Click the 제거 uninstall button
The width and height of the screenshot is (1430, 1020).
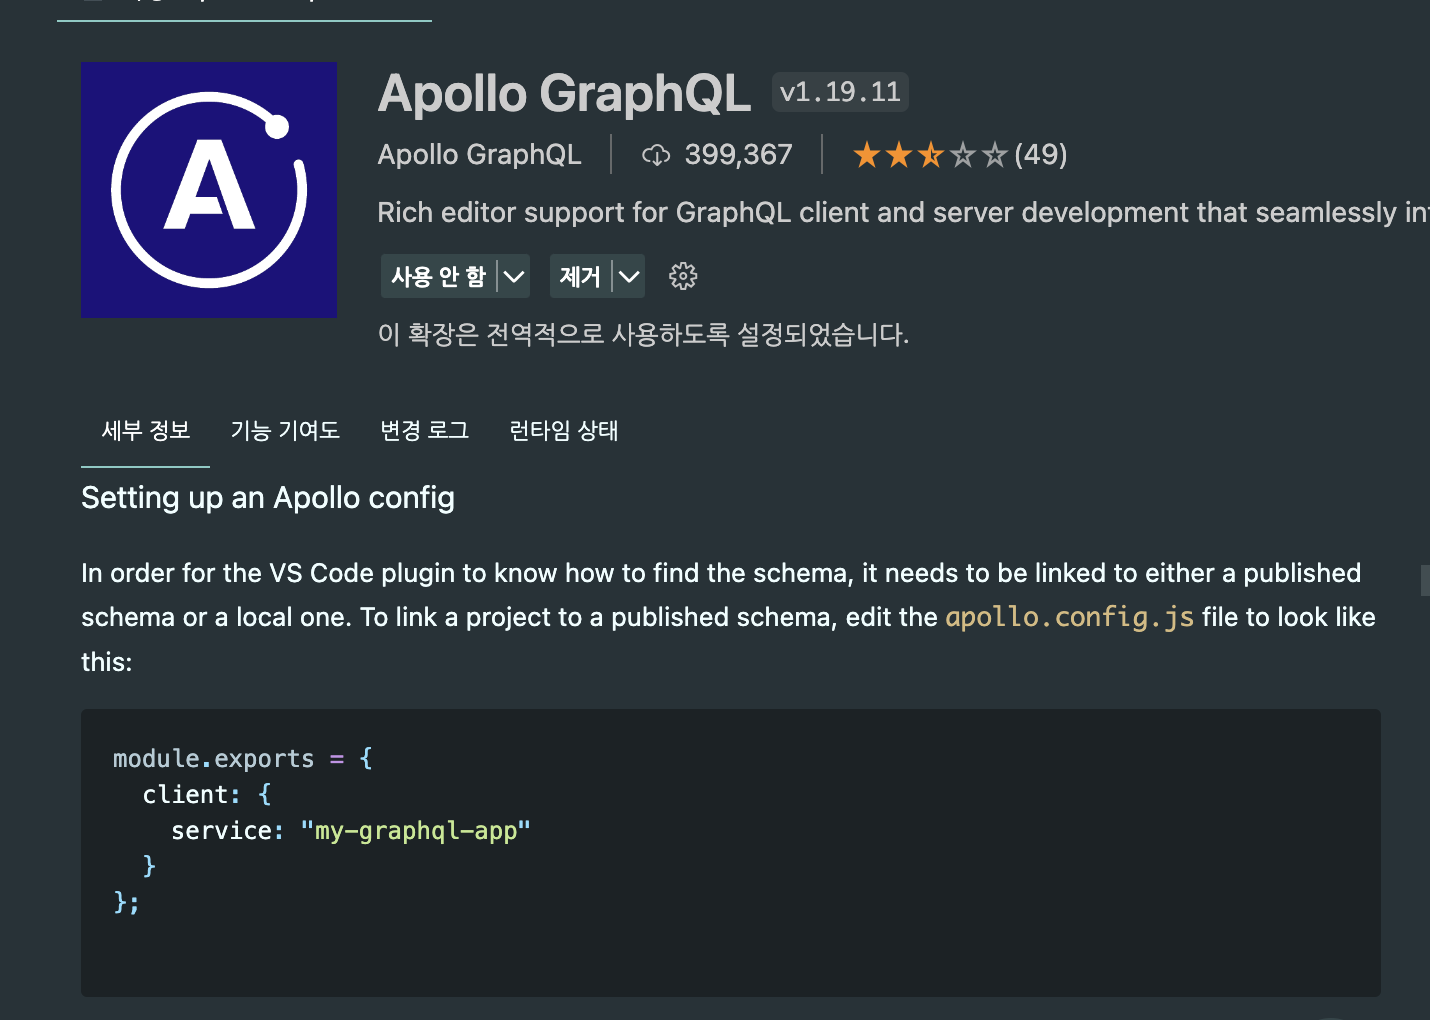580,276
